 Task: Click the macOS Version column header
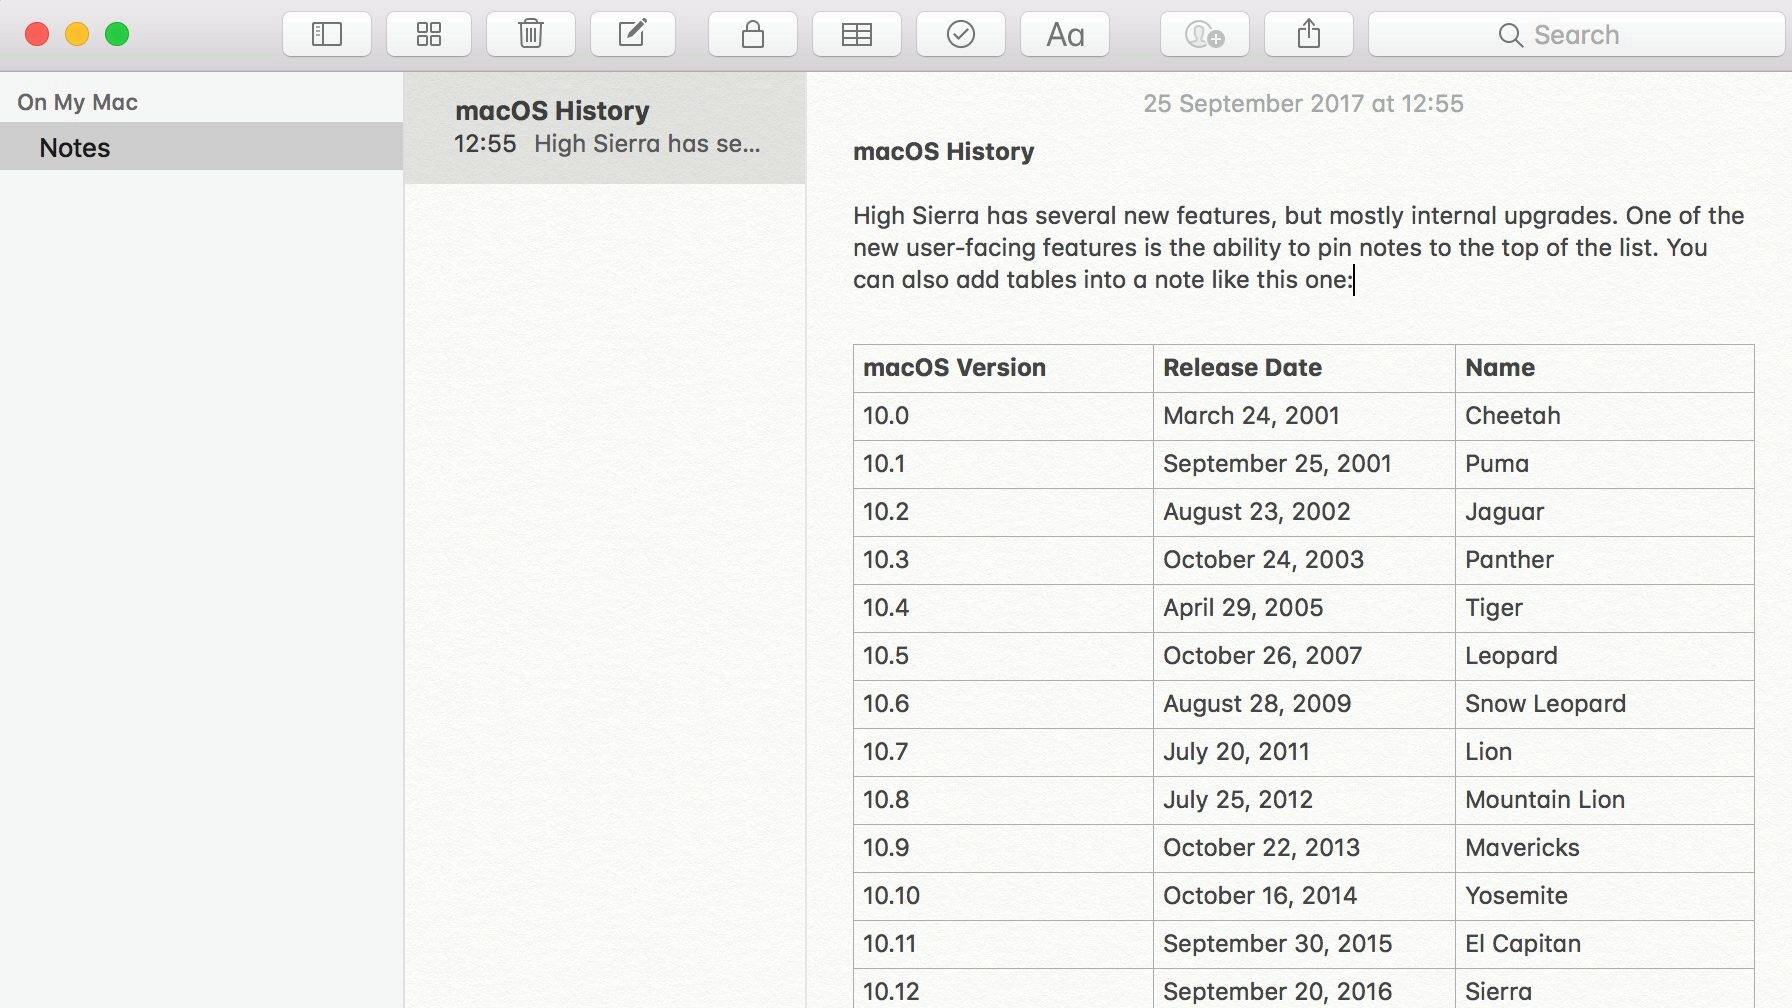[x=1003, y=368]
